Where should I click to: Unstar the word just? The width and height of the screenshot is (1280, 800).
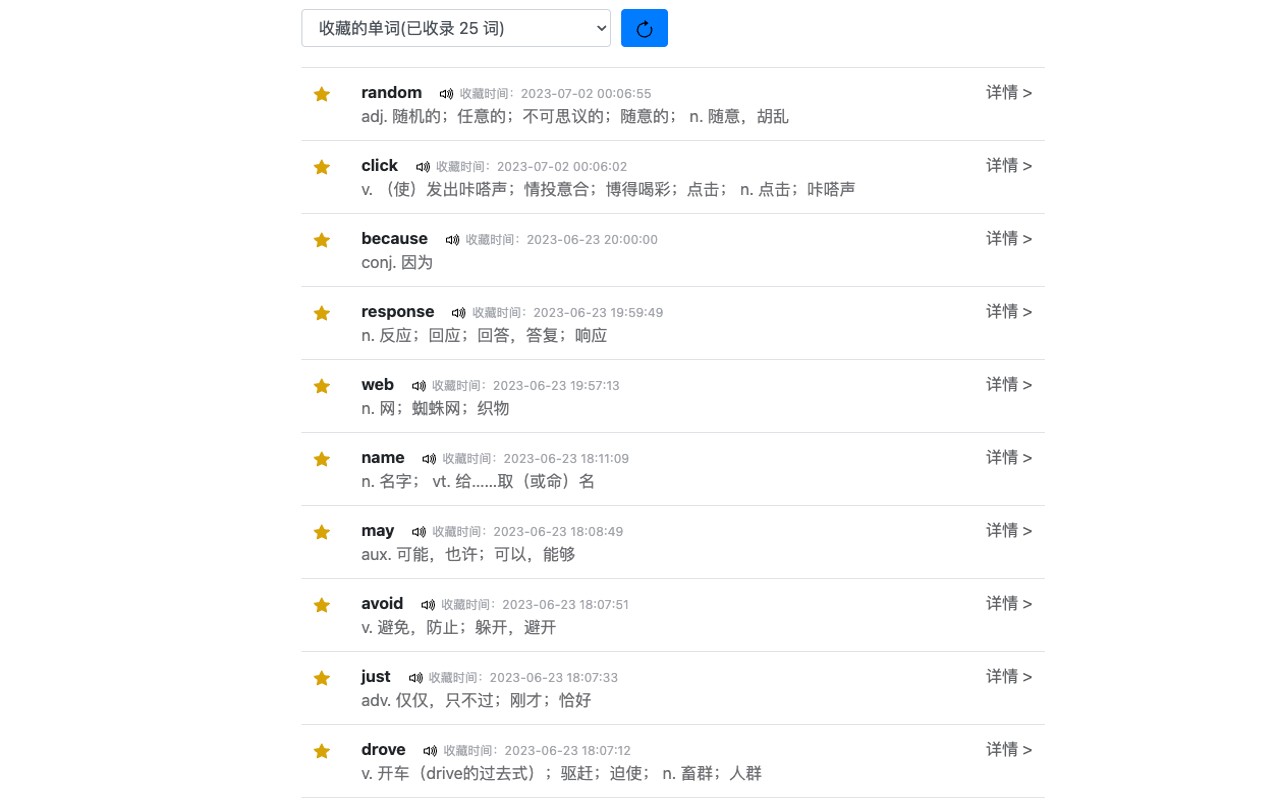click(x=322, y=678)
